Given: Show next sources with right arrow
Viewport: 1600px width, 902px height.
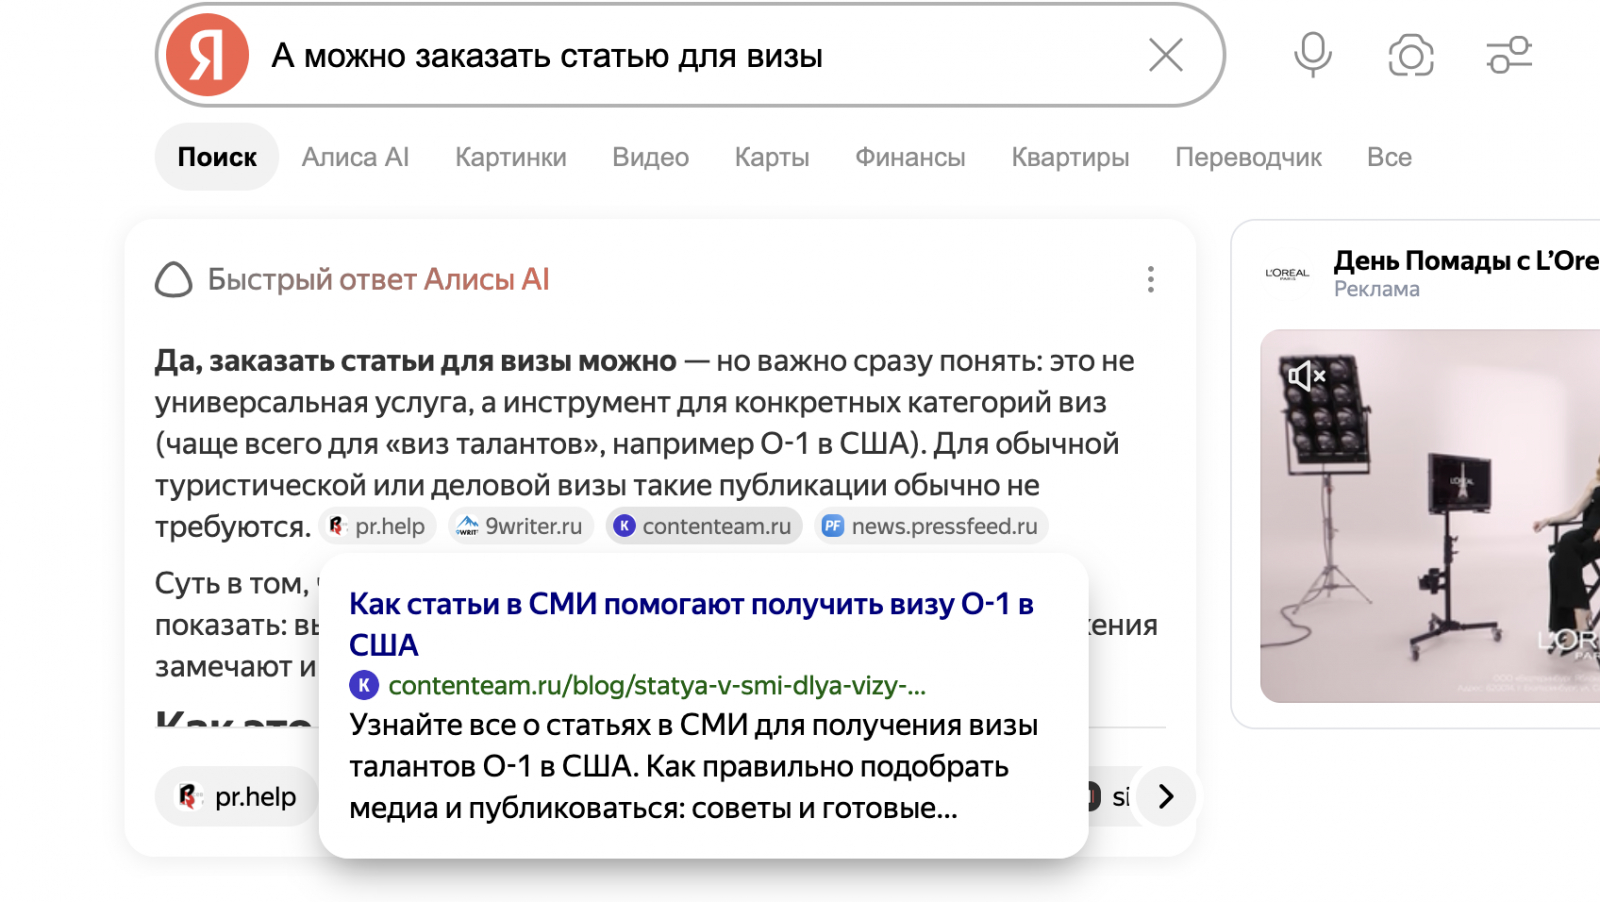Looking at the screenshot, I should (1165, 796).
